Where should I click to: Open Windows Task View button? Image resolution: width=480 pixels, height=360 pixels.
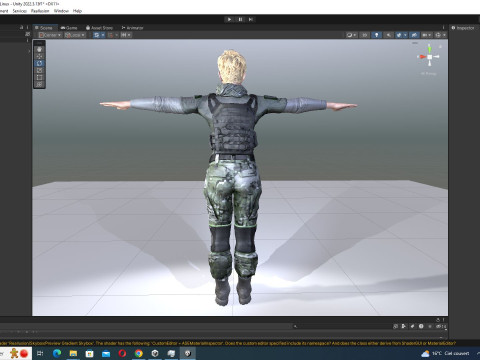[40, 353]
